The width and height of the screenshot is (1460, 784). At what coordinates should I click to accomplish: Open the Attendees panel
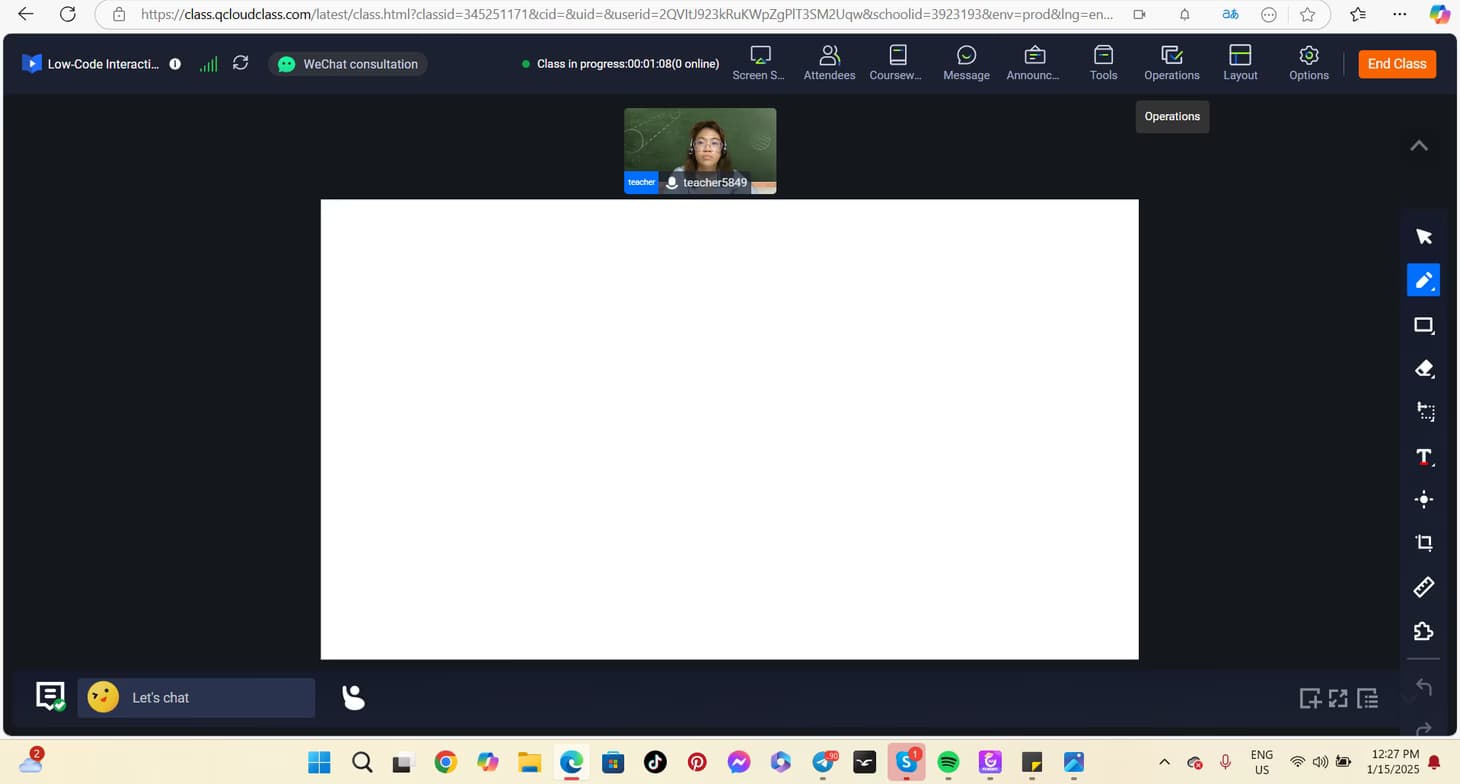pyautogui.click(x=829, y=63)
